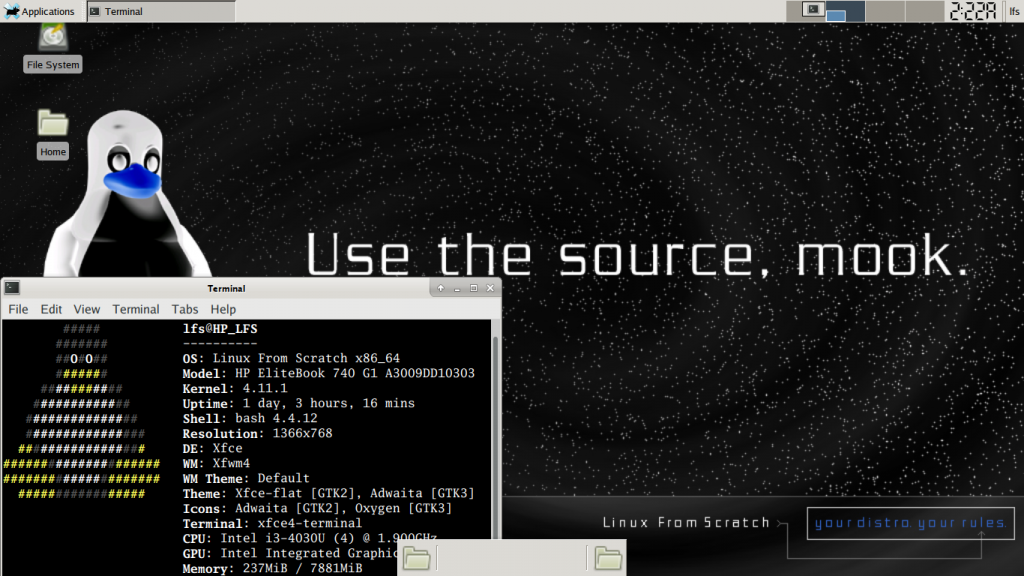Open the Tabs menu in Terminal

pos(185,309)
